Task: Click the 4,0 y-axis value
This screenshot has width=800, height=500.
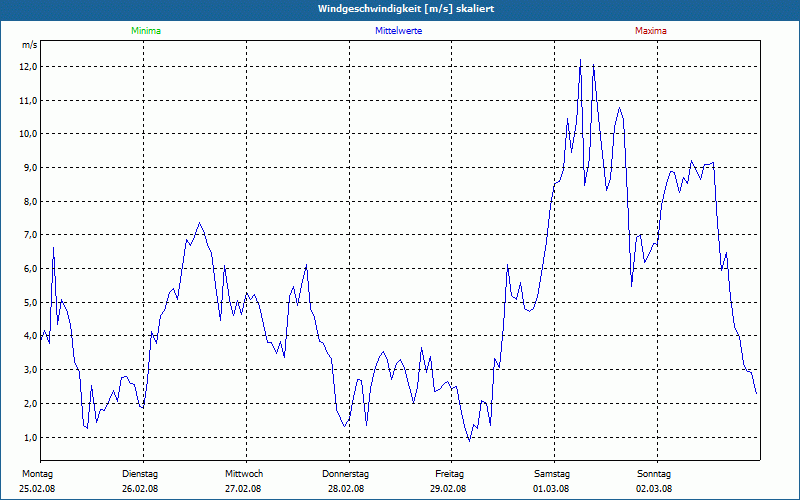Action: 30,336
